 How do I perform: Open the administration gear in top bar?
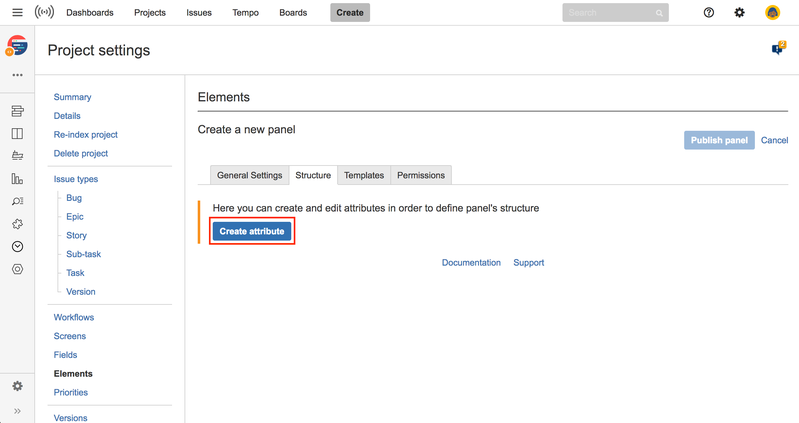point(740,13)
